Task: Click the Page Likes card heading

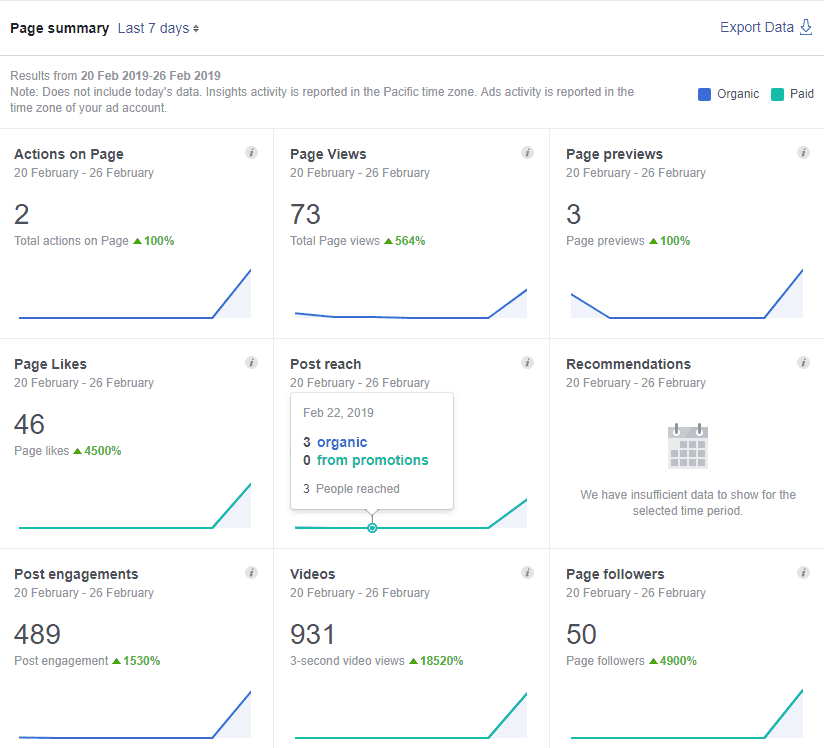Action: [50, 364]
